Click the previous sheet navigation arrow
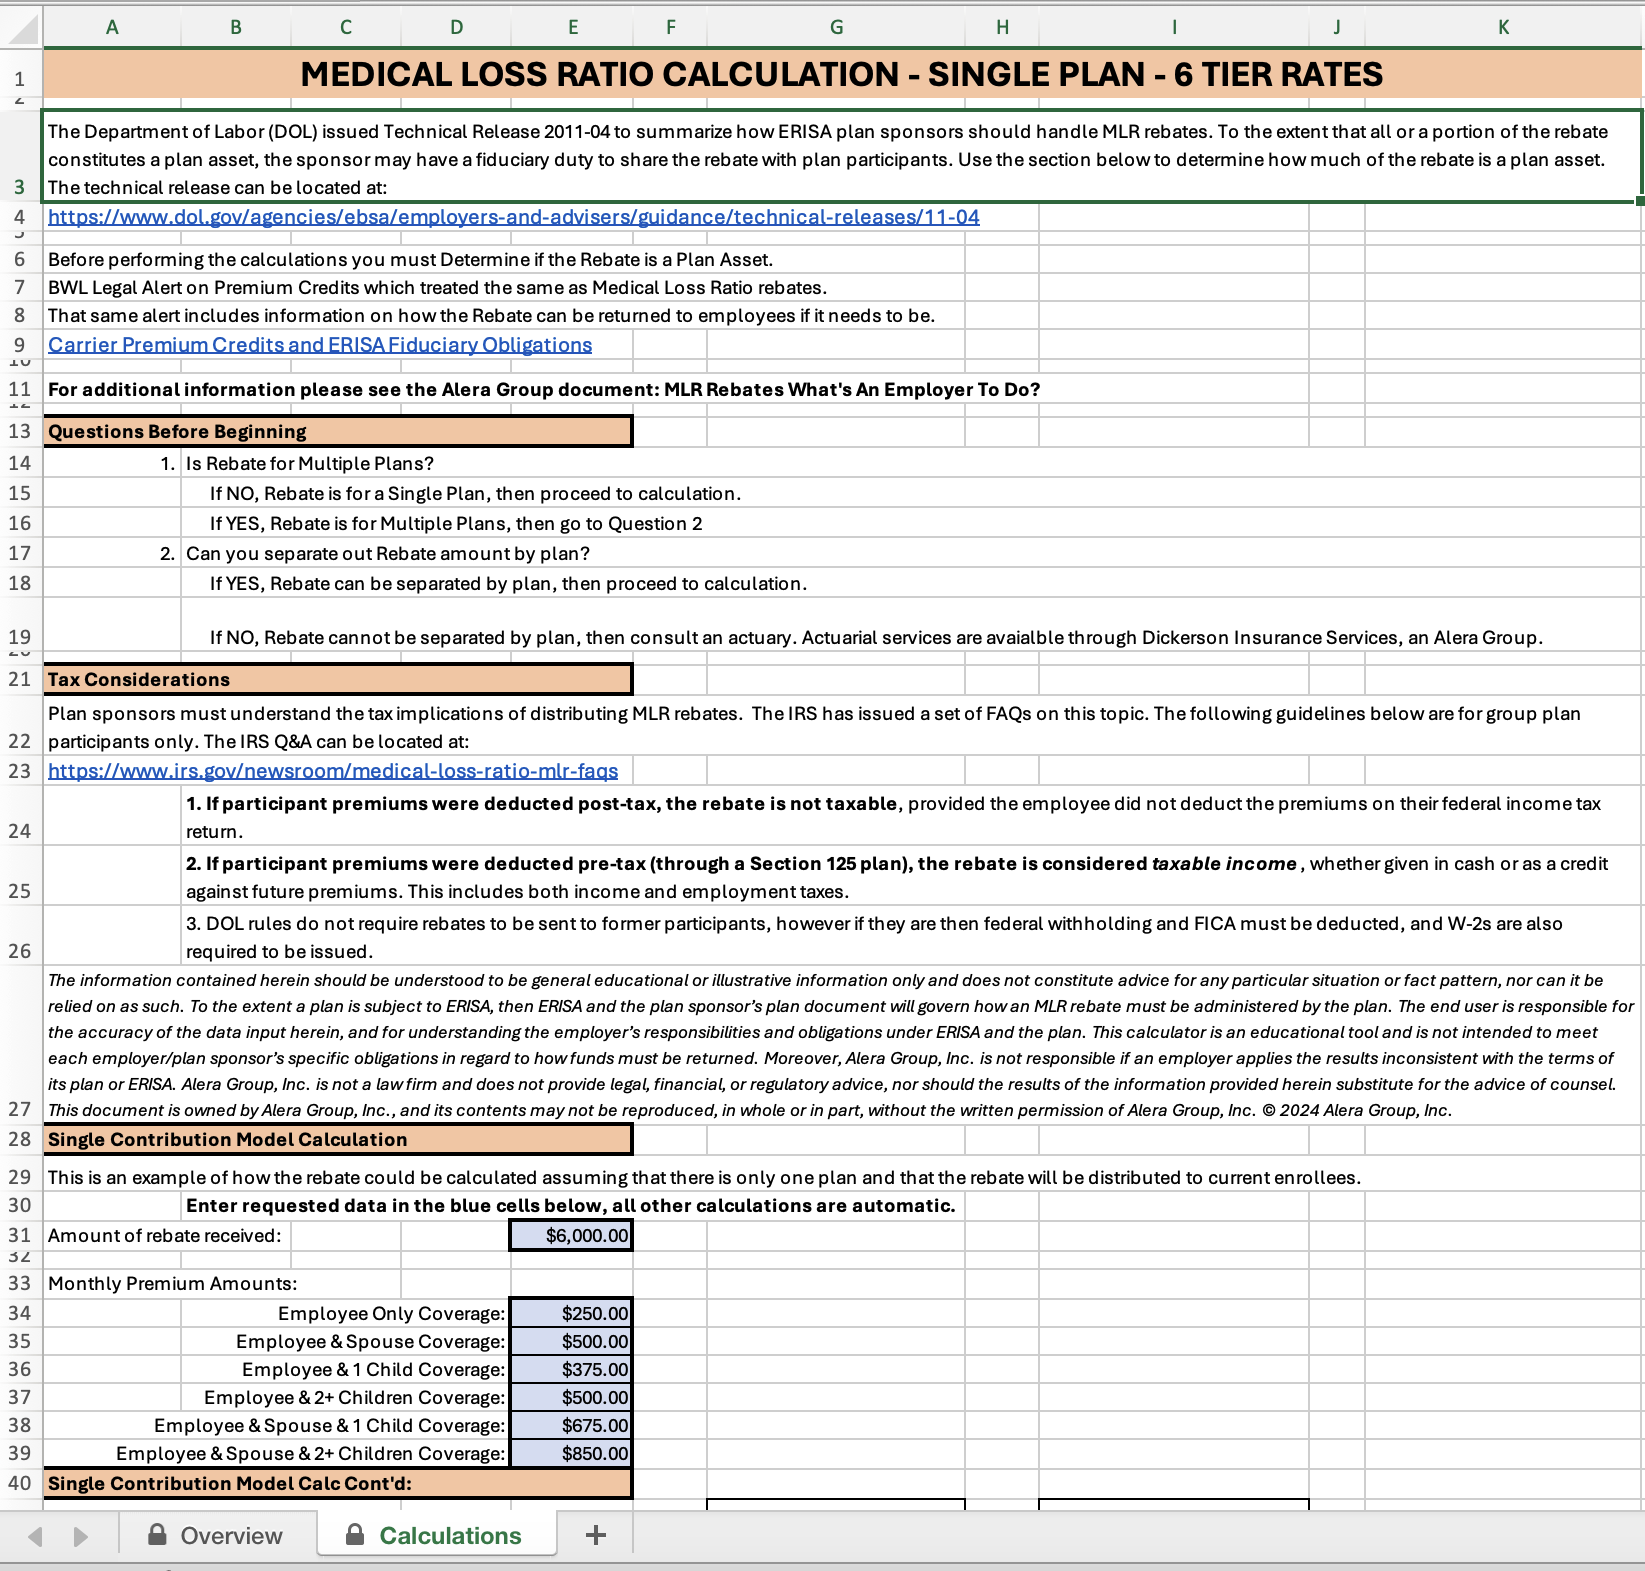Viewport: 1645px width, 1571px height. [35, 1536]
